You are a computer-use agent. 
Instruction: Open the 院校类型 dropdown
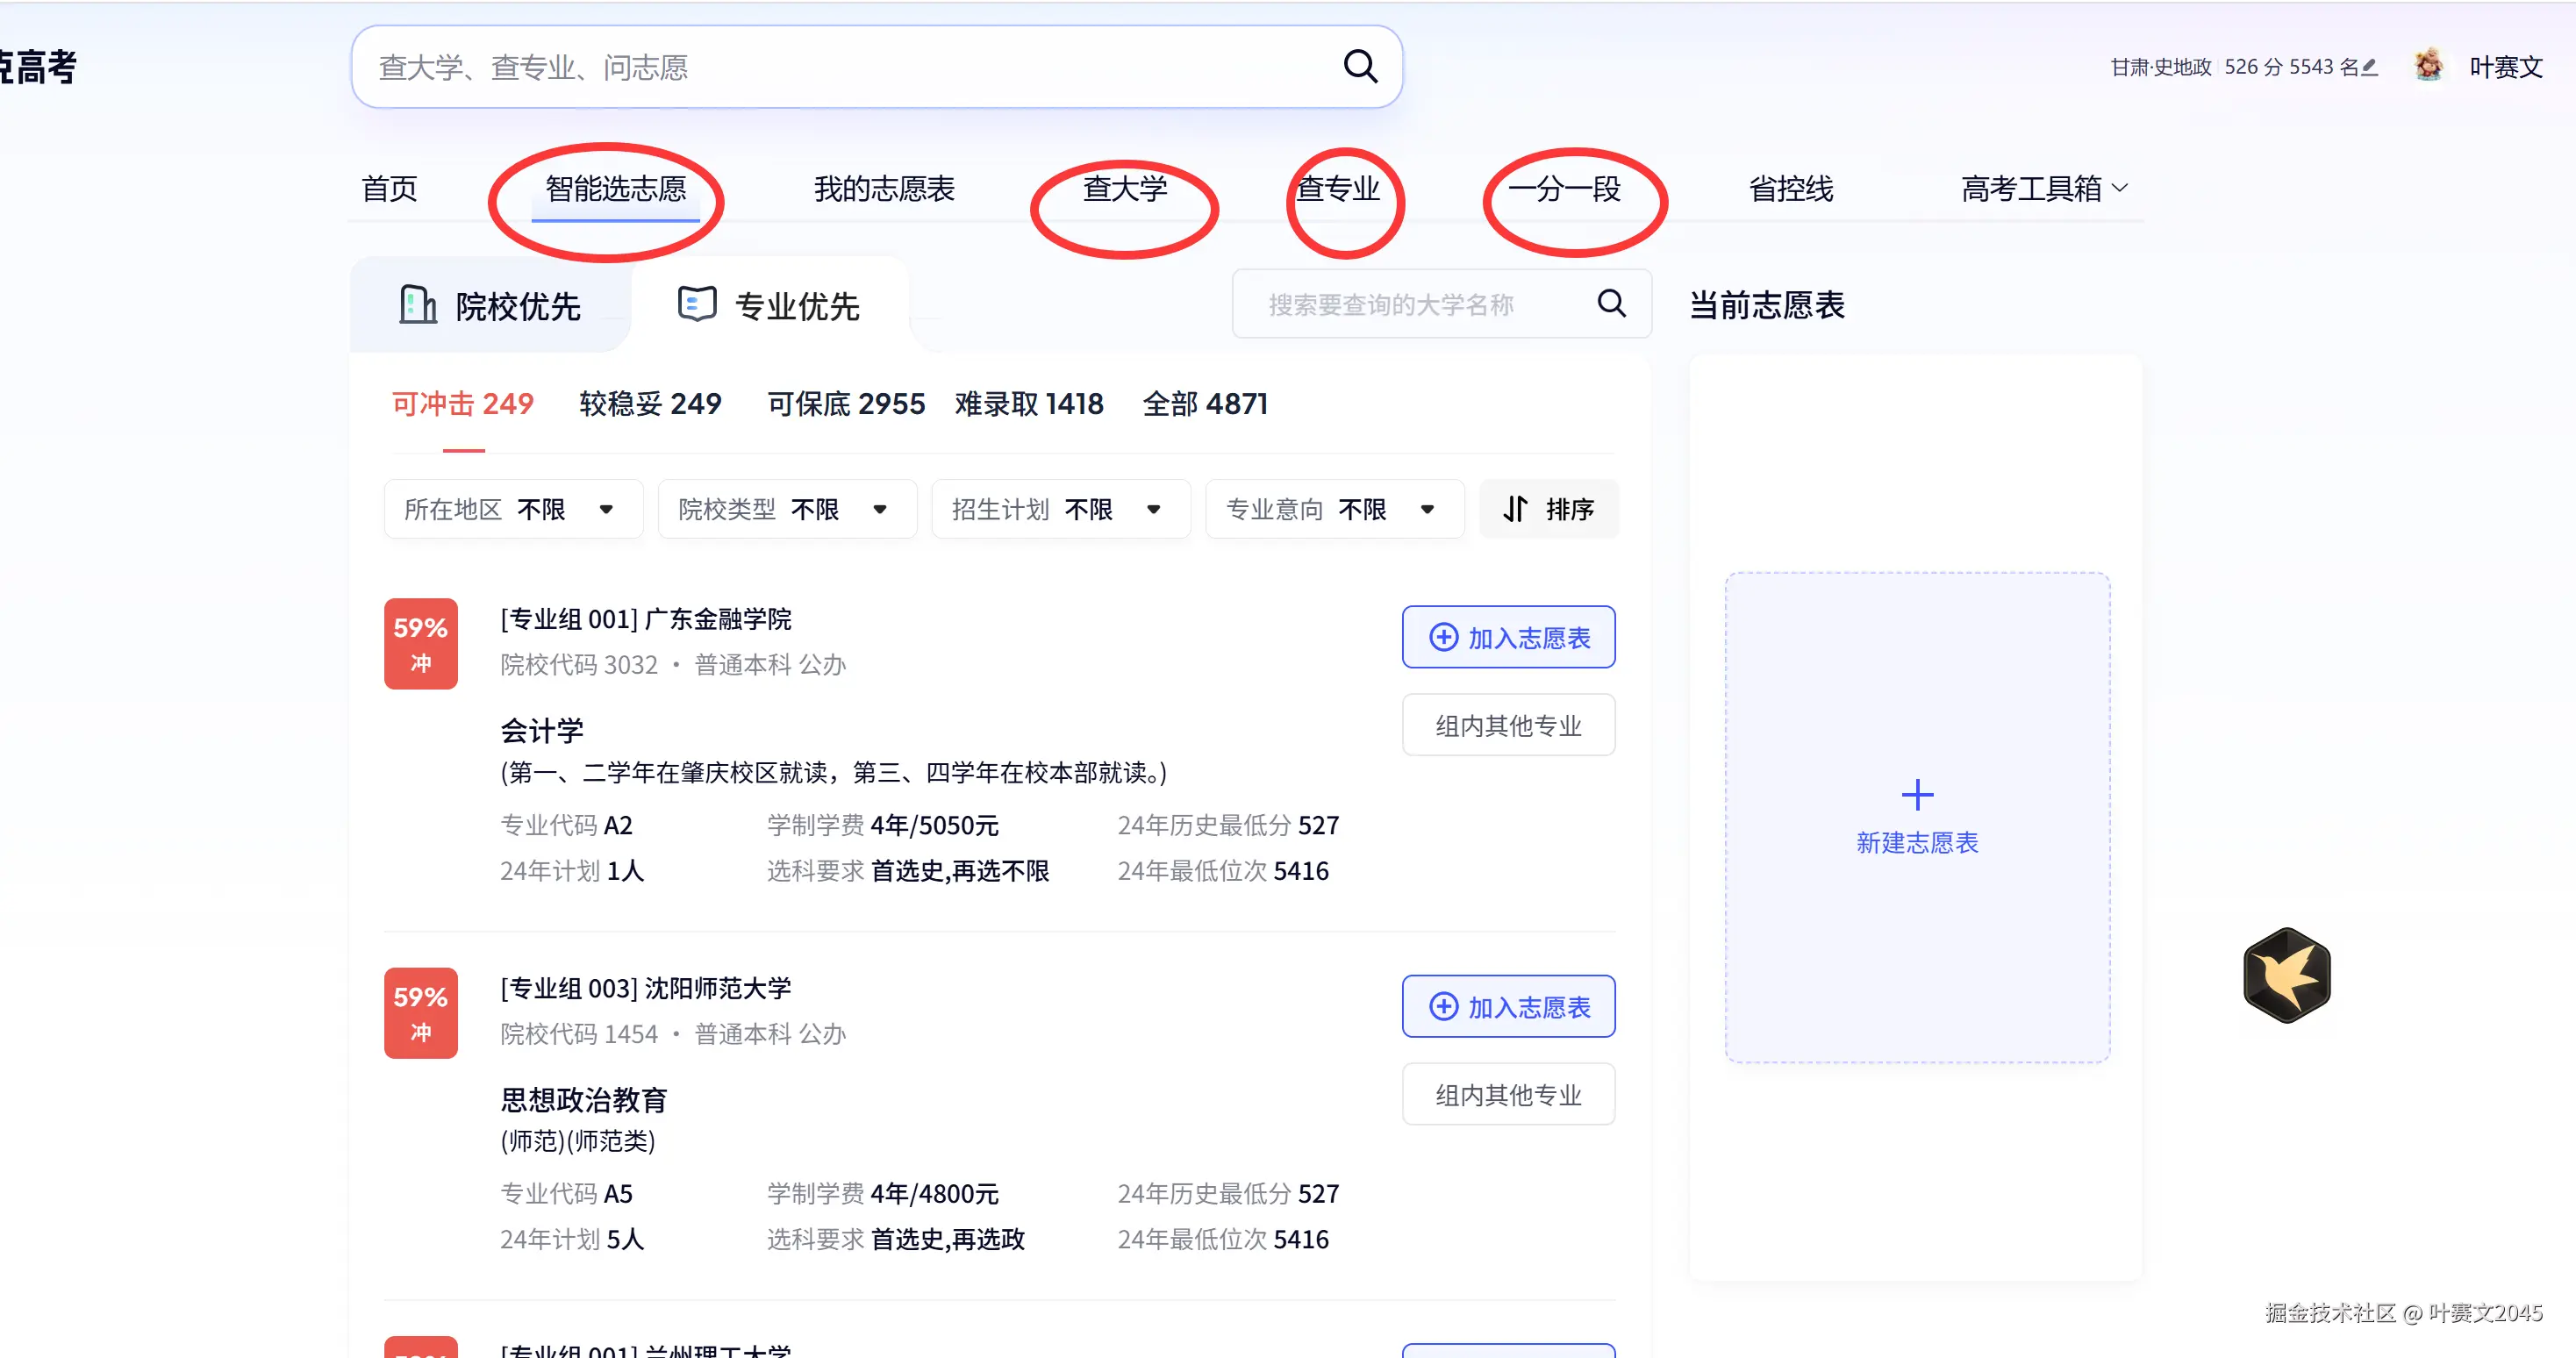point(786,509)
